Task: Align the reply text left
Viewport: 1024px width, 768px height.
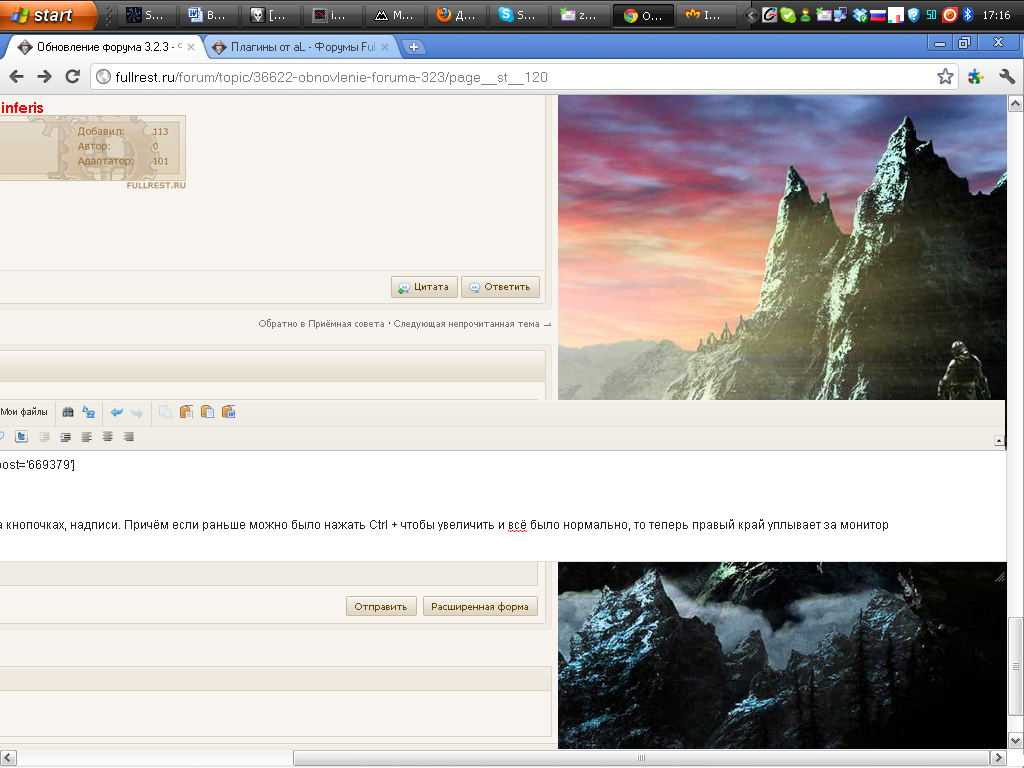Action: point(86,437)
